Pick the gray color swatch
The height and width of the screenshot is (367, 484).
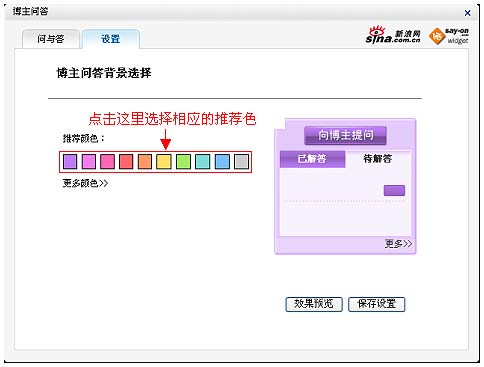[241, 162]
